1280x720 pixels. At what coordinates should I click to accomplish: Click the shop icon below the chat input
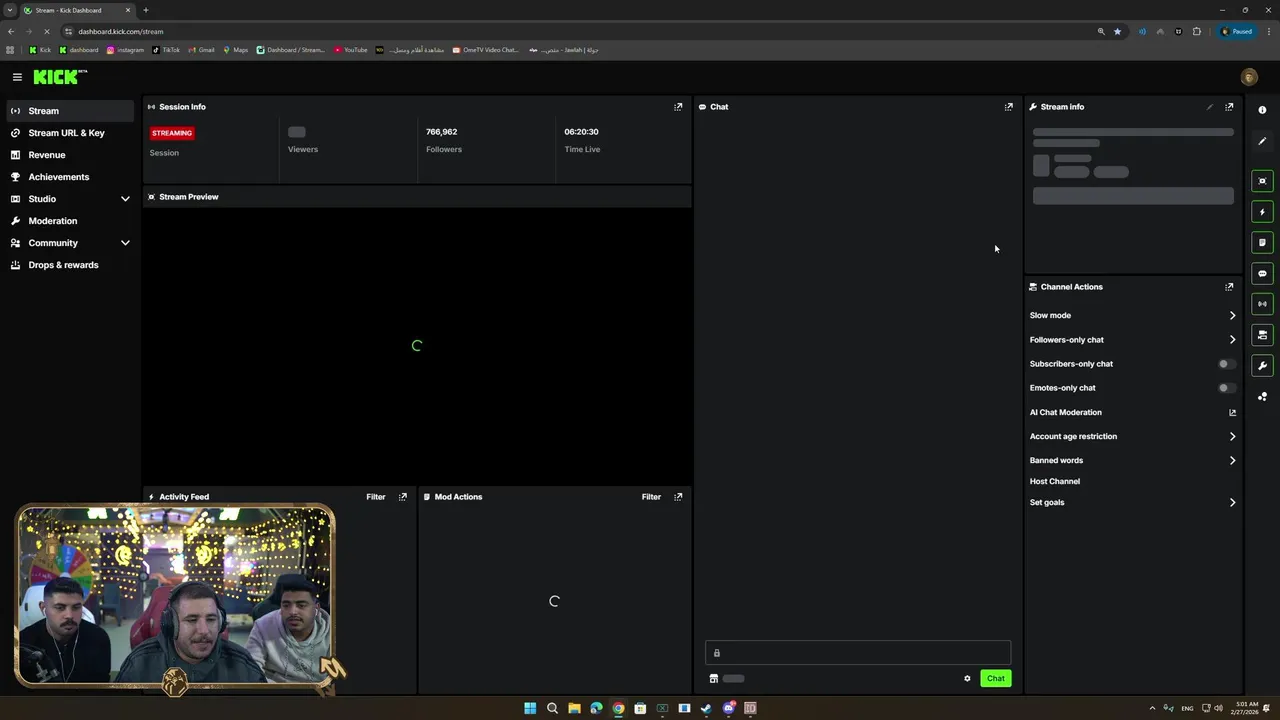pos(713,679)
